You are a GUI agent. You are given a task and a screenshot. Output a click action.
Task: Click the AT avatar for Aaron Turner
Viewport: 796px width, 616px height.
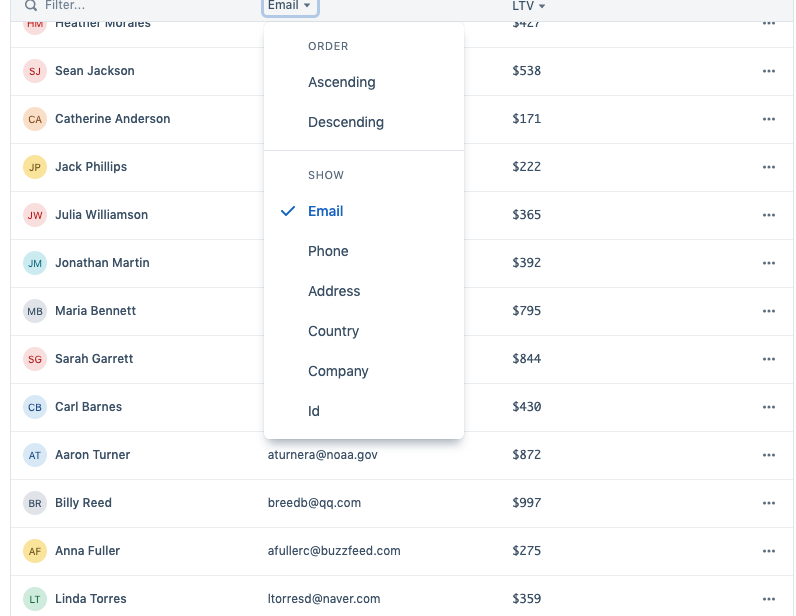[35, 455]
